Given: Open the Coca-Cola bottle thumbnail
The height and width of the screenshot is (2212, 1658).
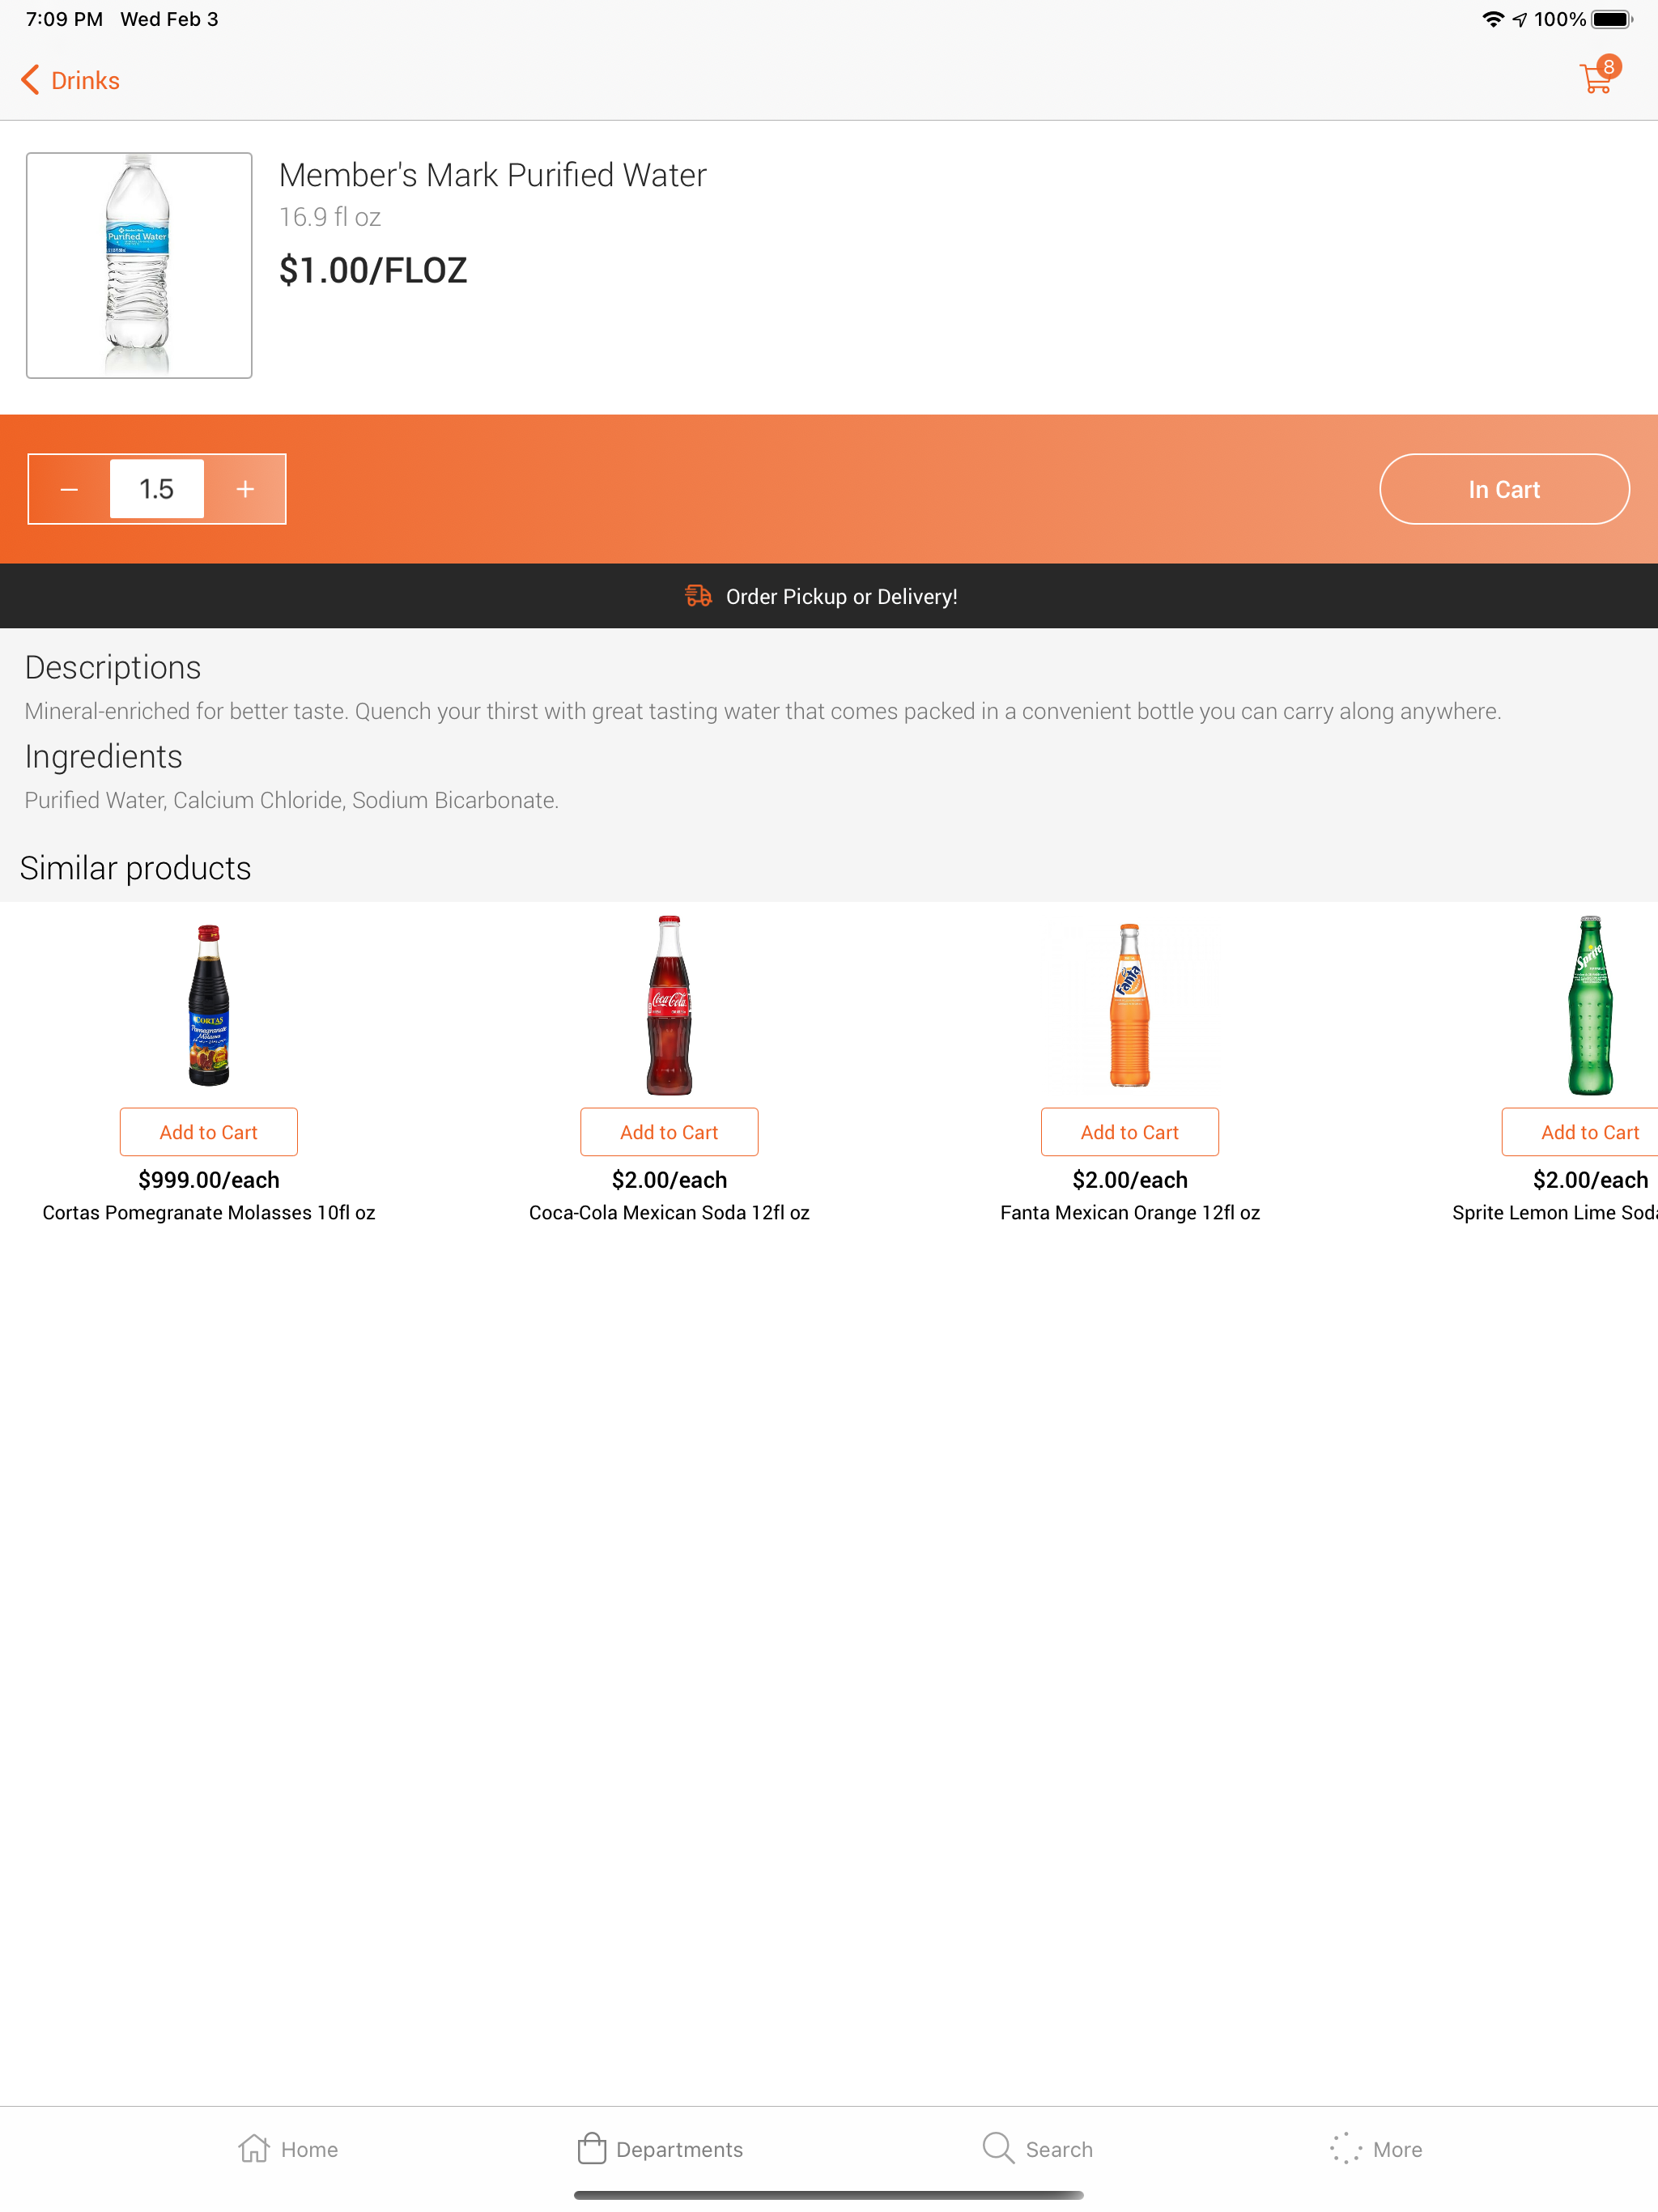Looking at the screenshot, I should coord(669,1005).
